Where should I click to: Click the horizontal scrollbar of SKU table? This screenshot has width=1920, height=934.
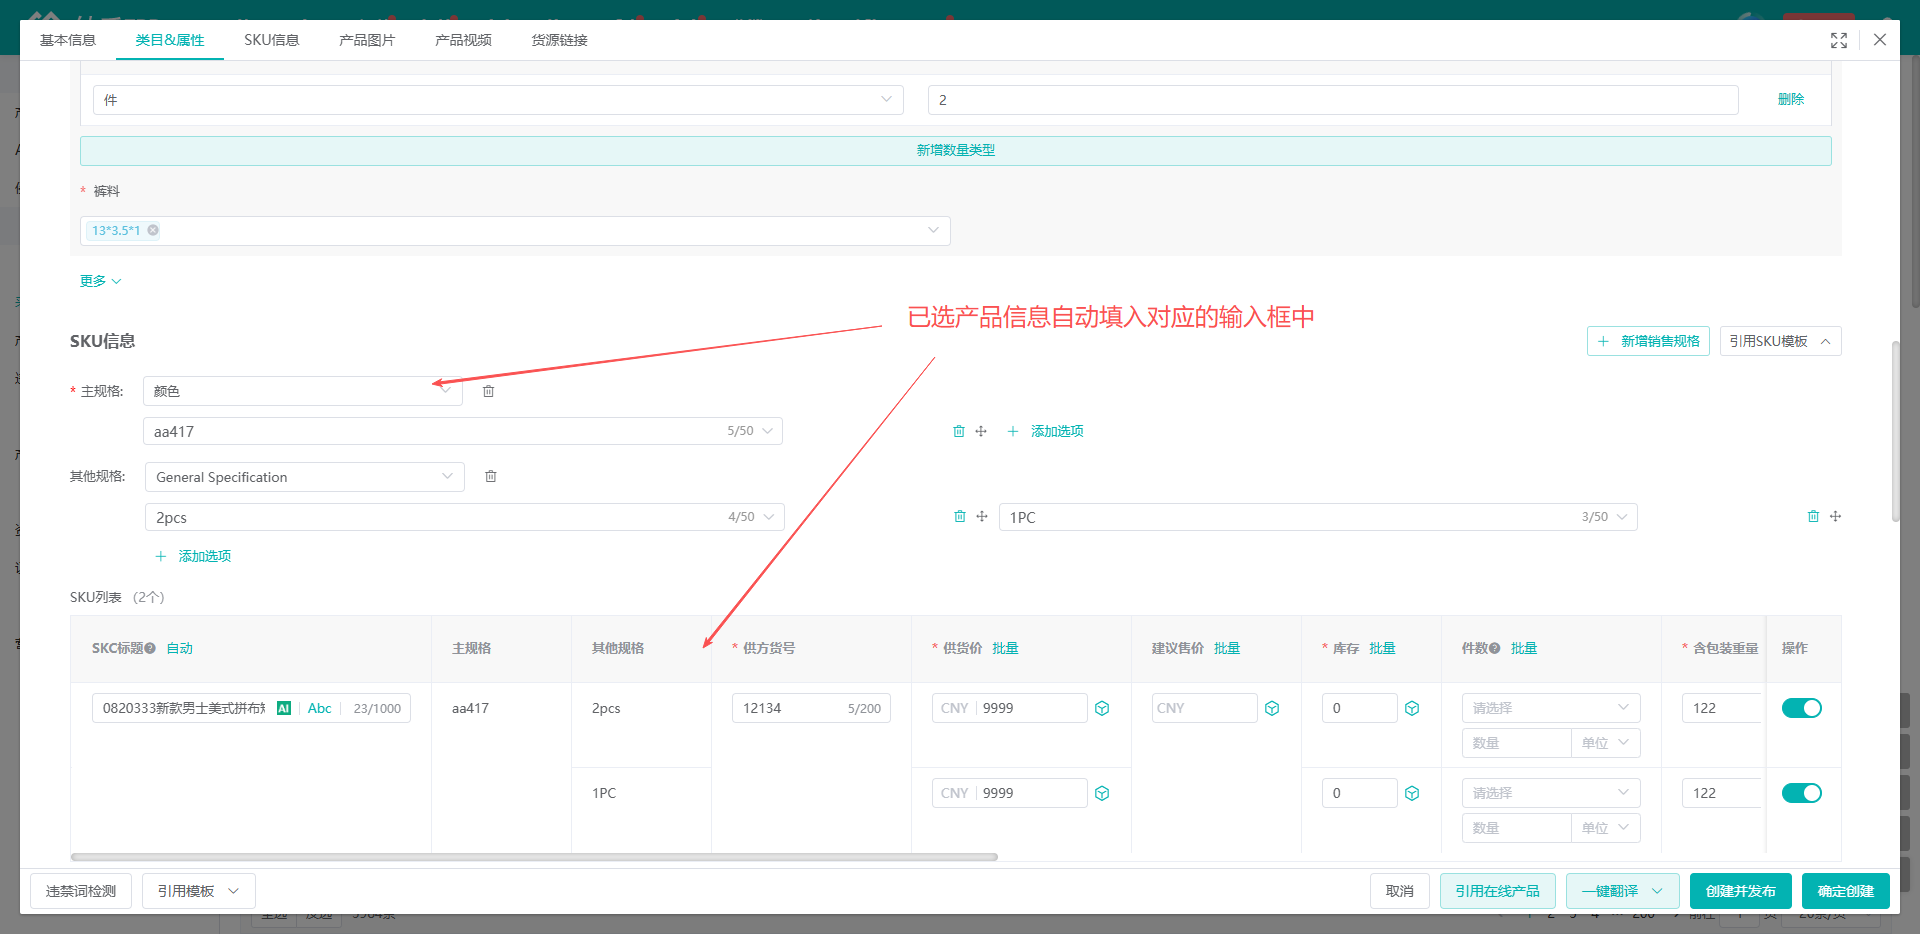tap(534, 857)
